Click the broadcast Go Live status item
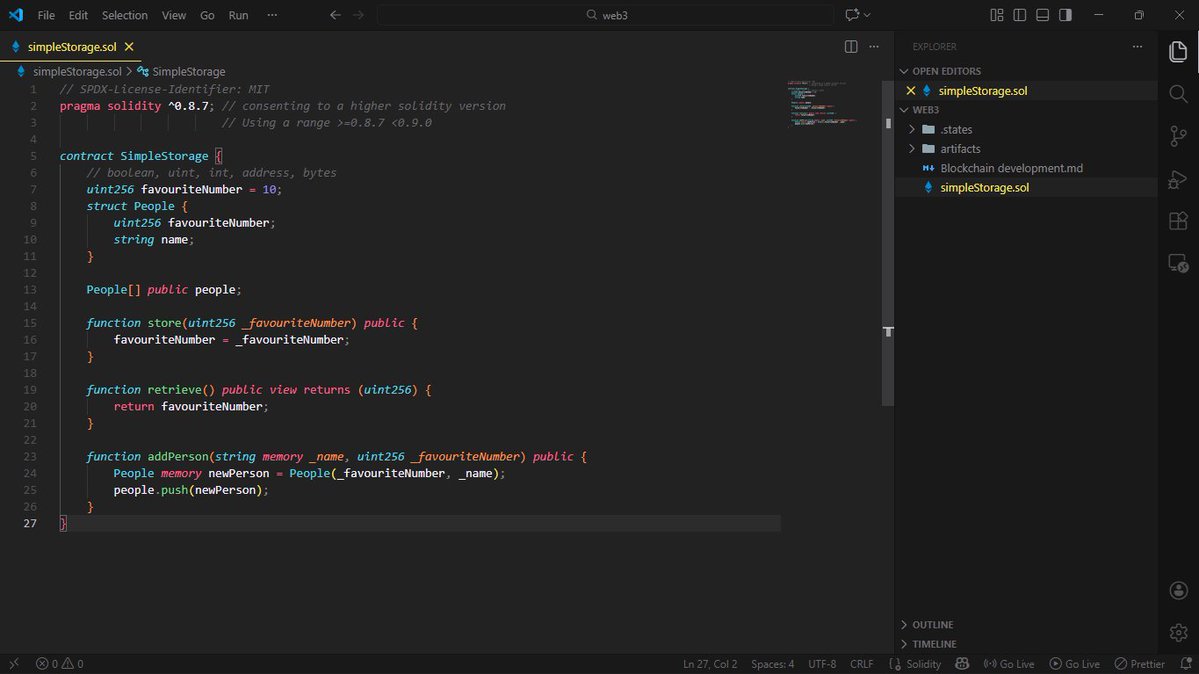 coord(1009,664)
